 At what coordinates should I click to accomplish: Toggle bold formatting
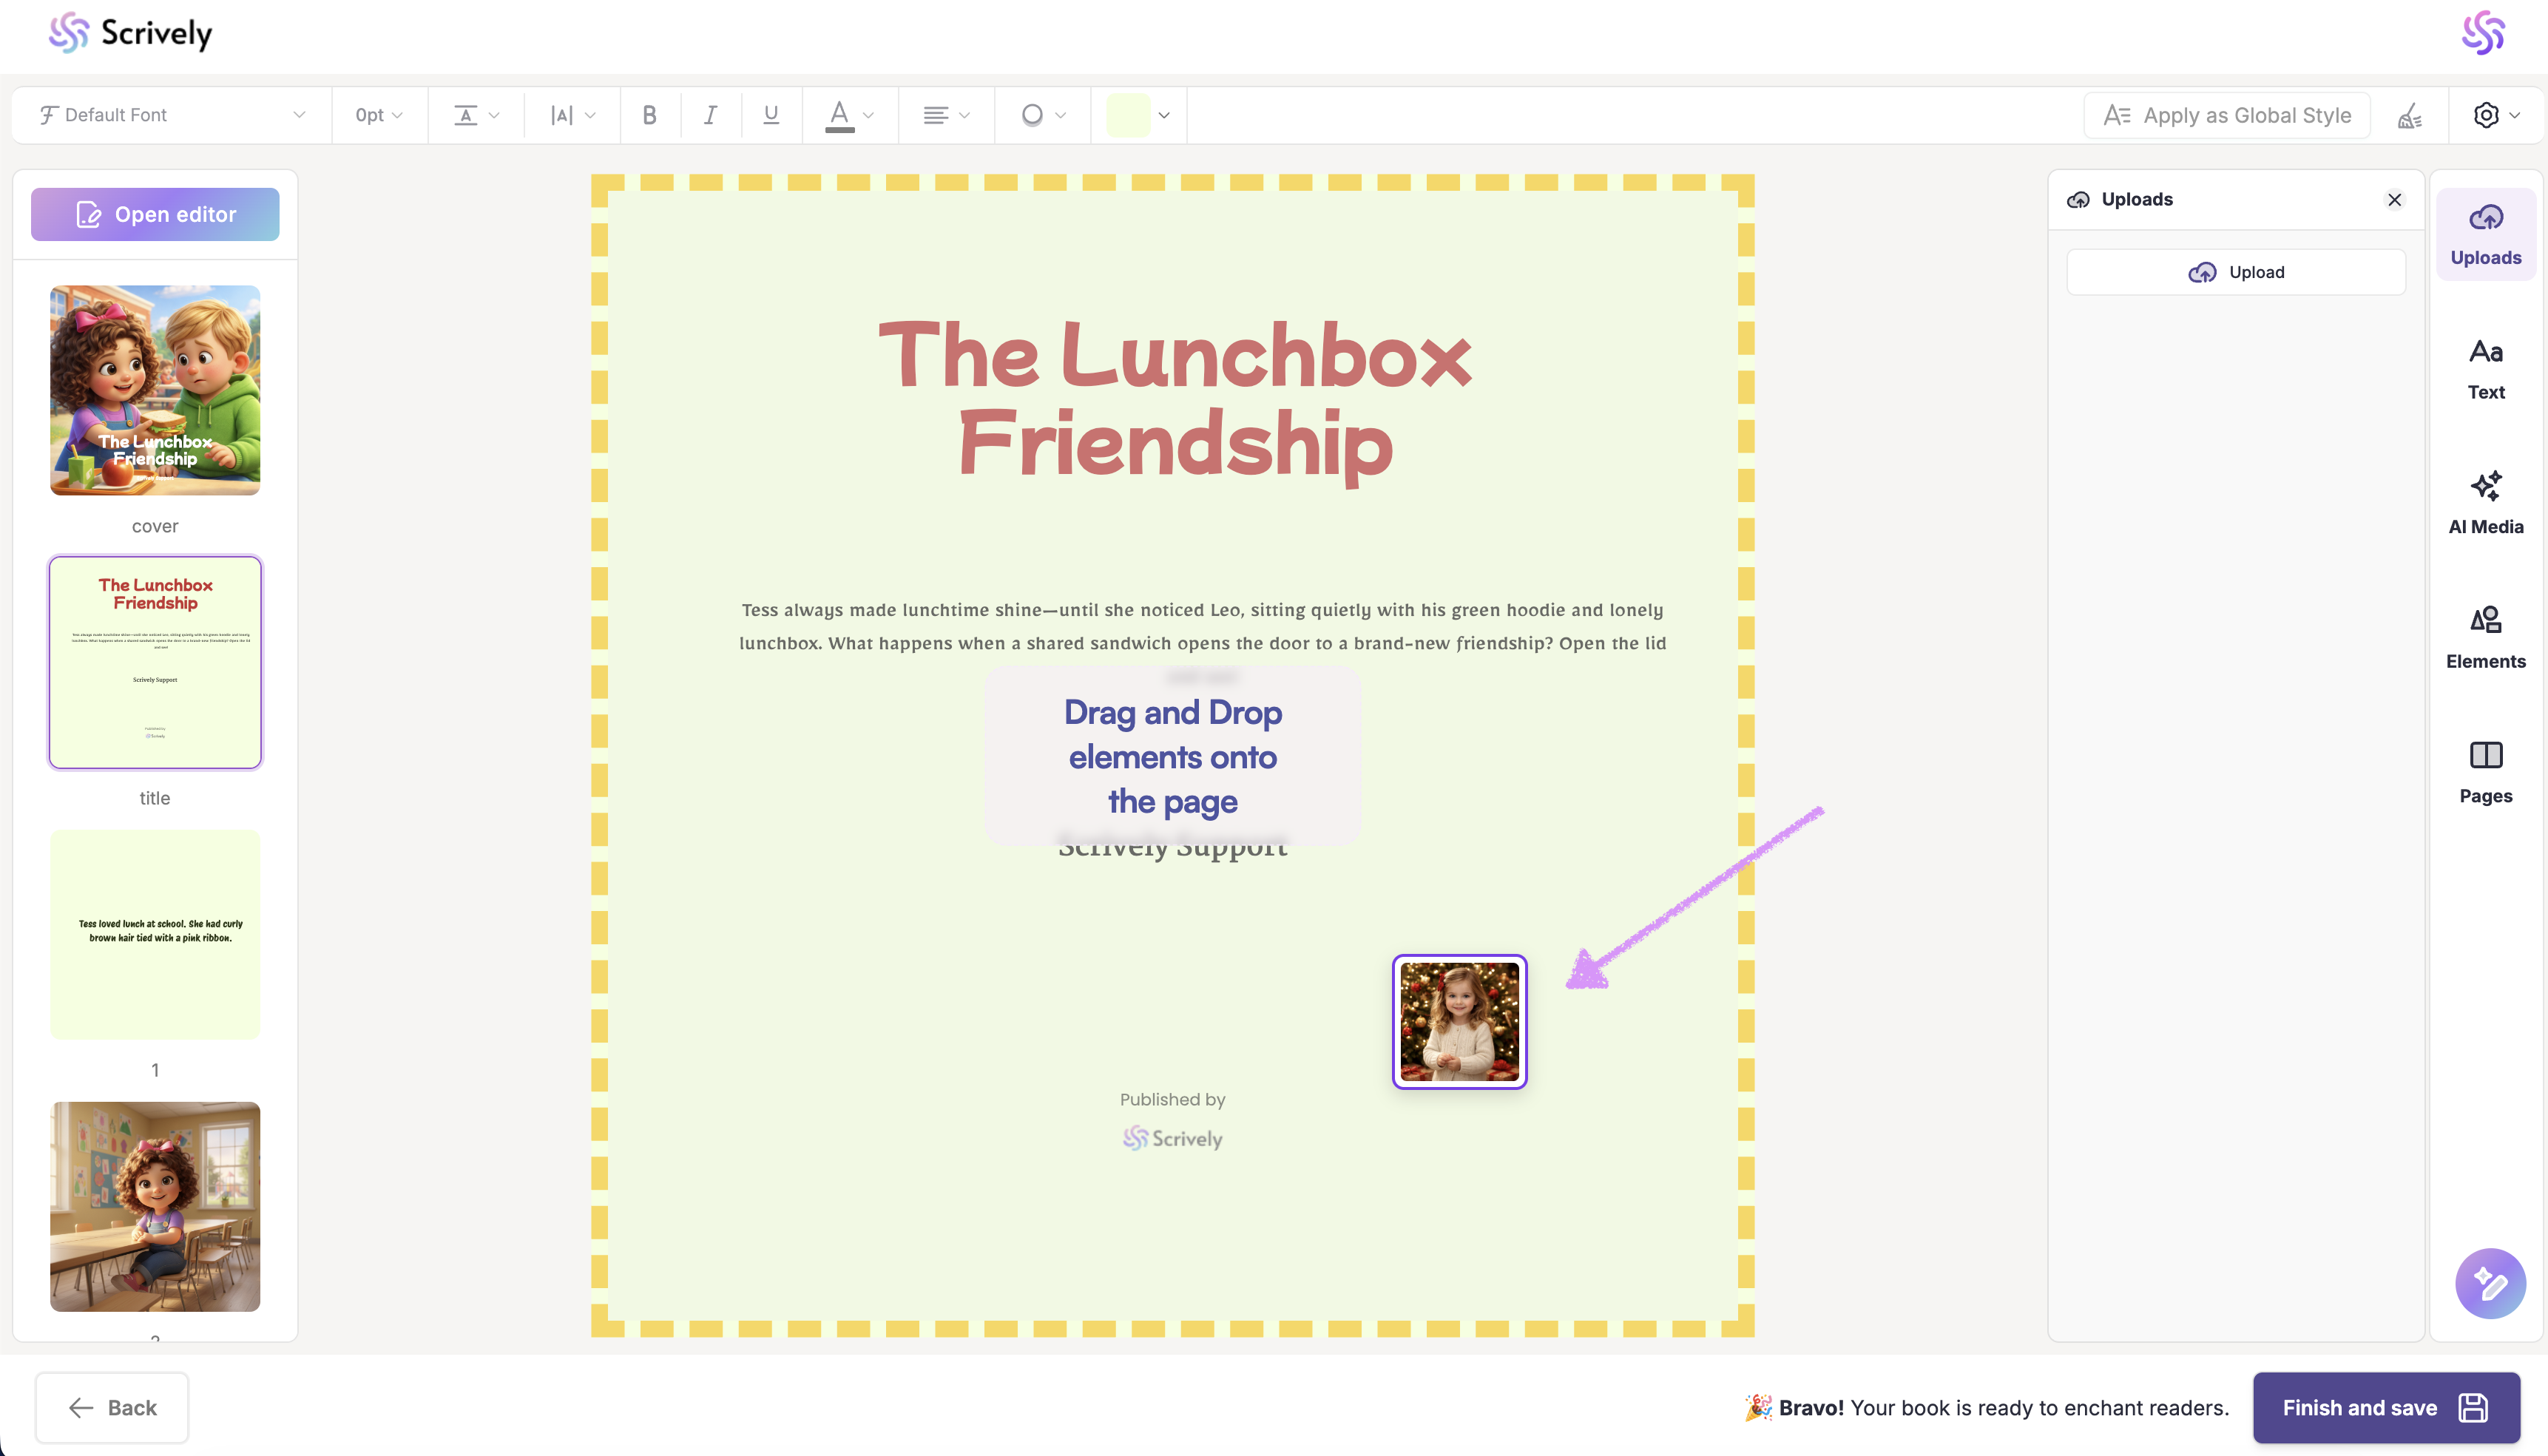coord(649,115)
